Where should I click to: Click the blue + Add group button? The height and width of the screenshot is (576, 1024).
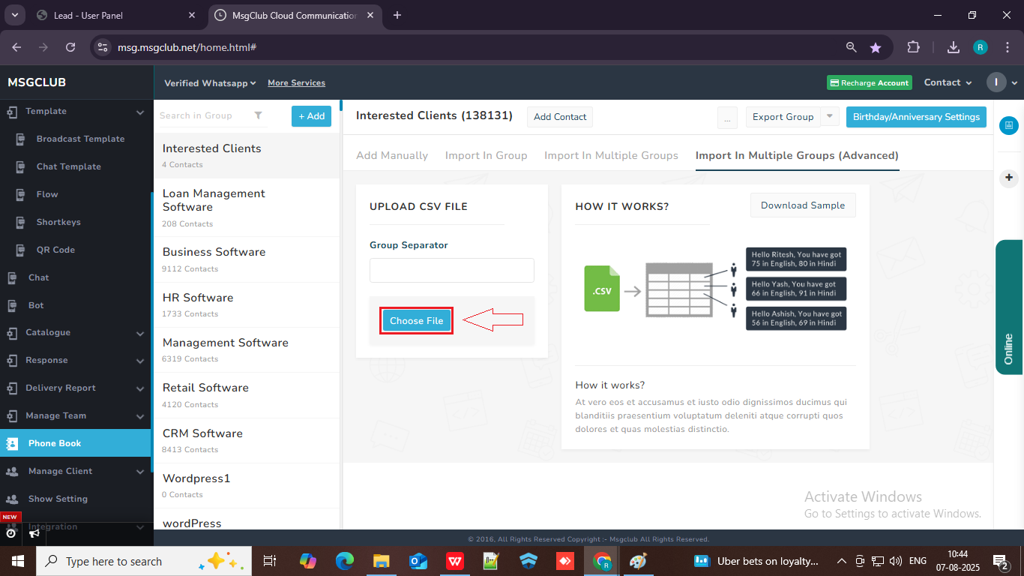coord(312,116)
